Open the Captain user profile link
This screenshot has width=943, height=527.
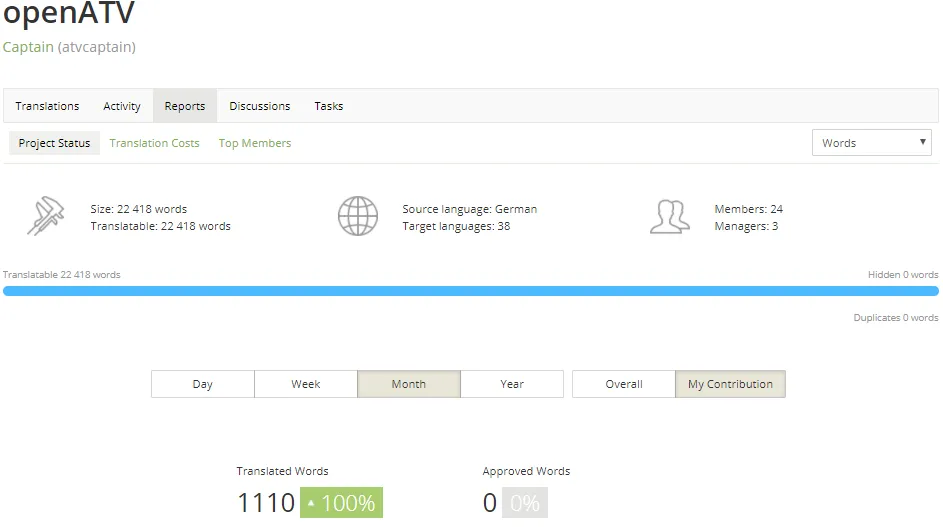(x=28, y=47)
